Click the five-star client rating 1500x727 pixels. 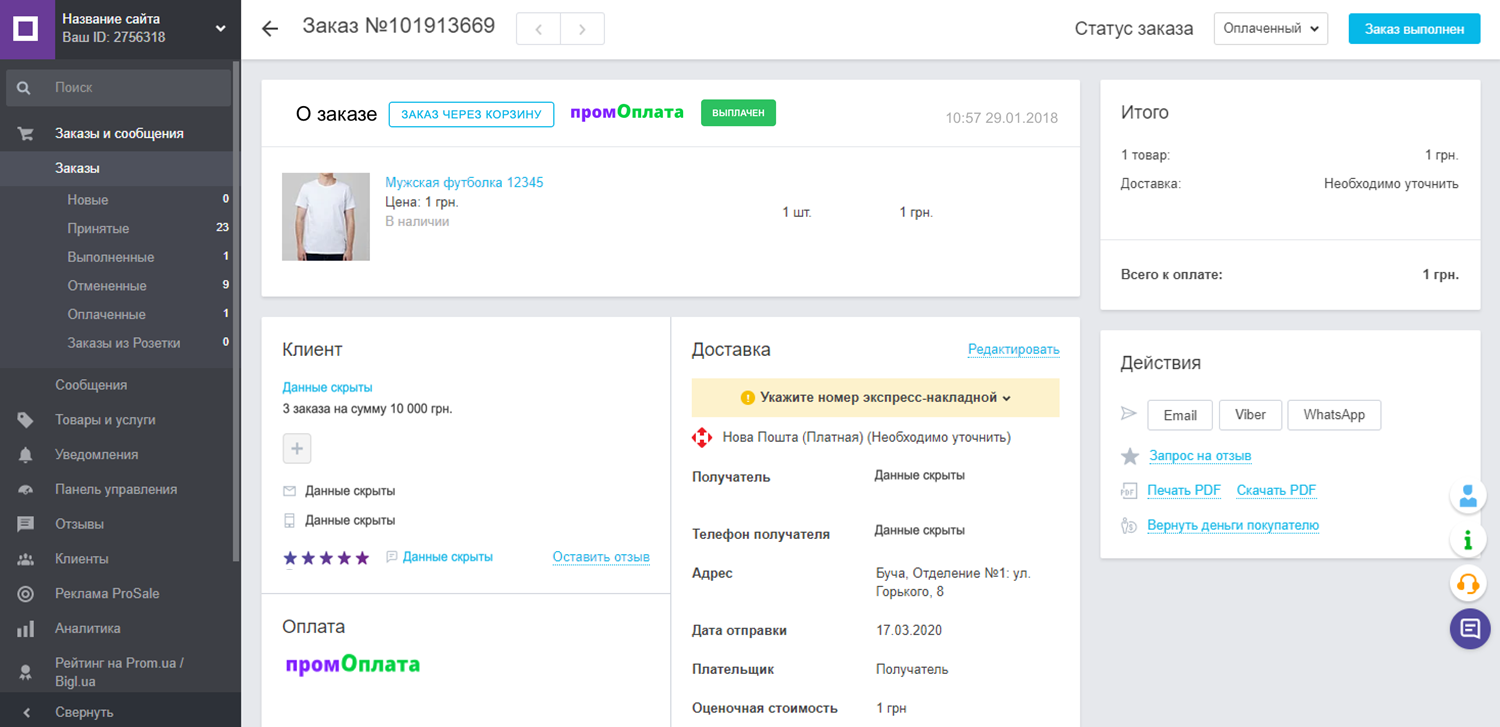[326, 557]
